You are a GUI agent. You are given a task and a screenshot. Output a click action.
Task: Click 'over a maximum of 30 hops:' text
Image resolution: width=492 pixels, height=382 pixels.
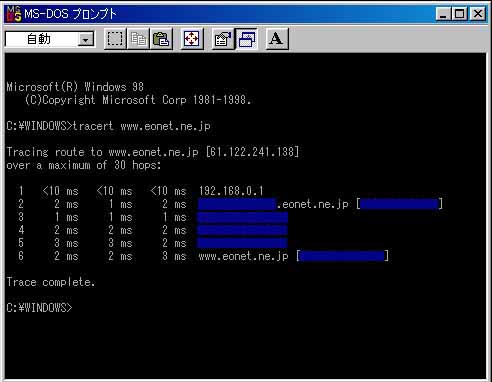click(x=84, y=165)
